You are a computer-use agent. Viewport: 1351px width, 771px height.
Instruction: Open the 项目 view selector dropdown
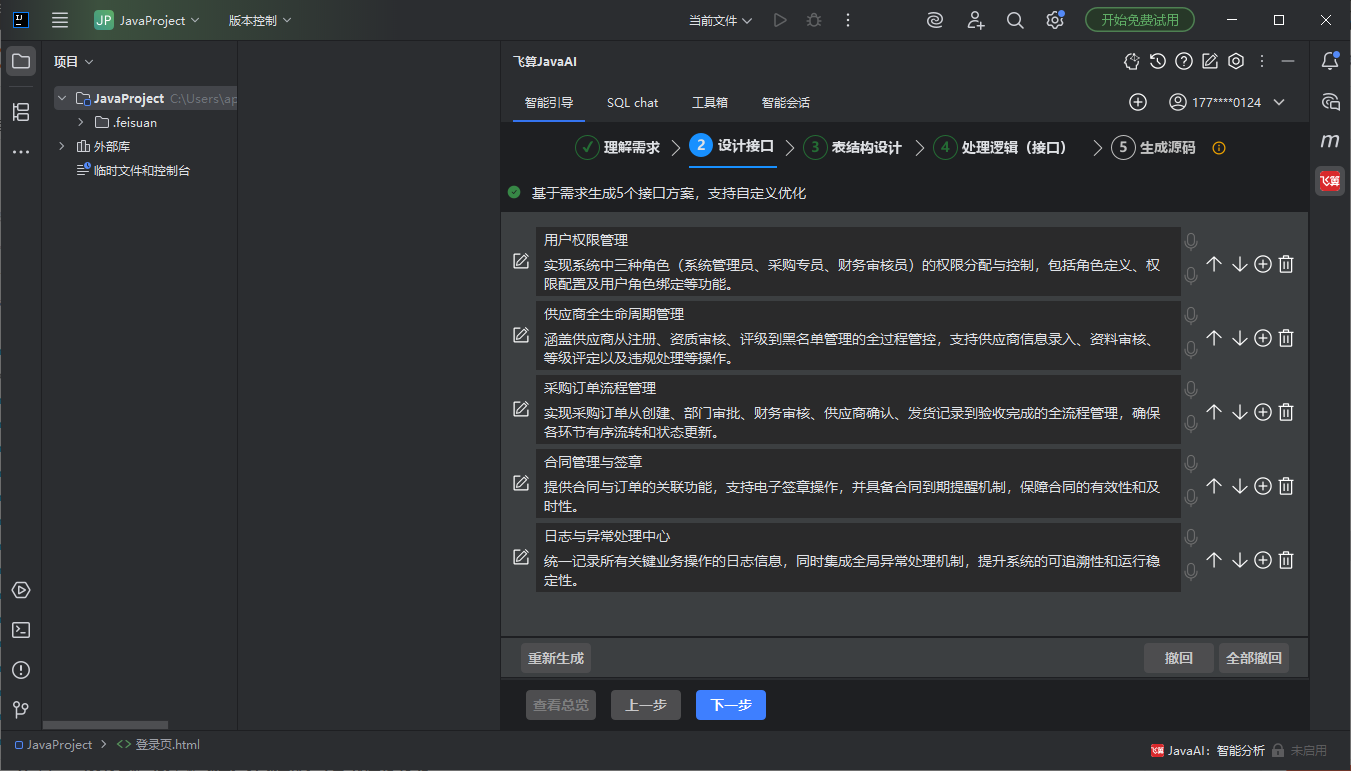click(74, 61)
